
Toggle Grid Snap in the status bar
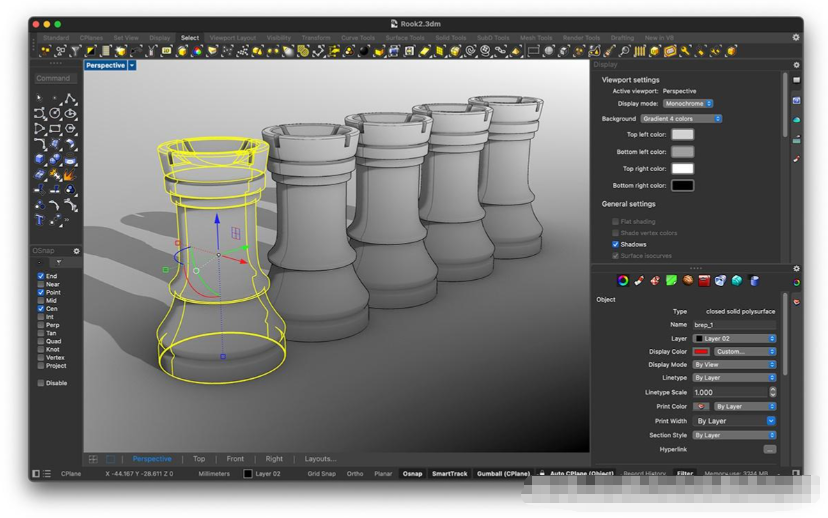(x=322, y=474)
